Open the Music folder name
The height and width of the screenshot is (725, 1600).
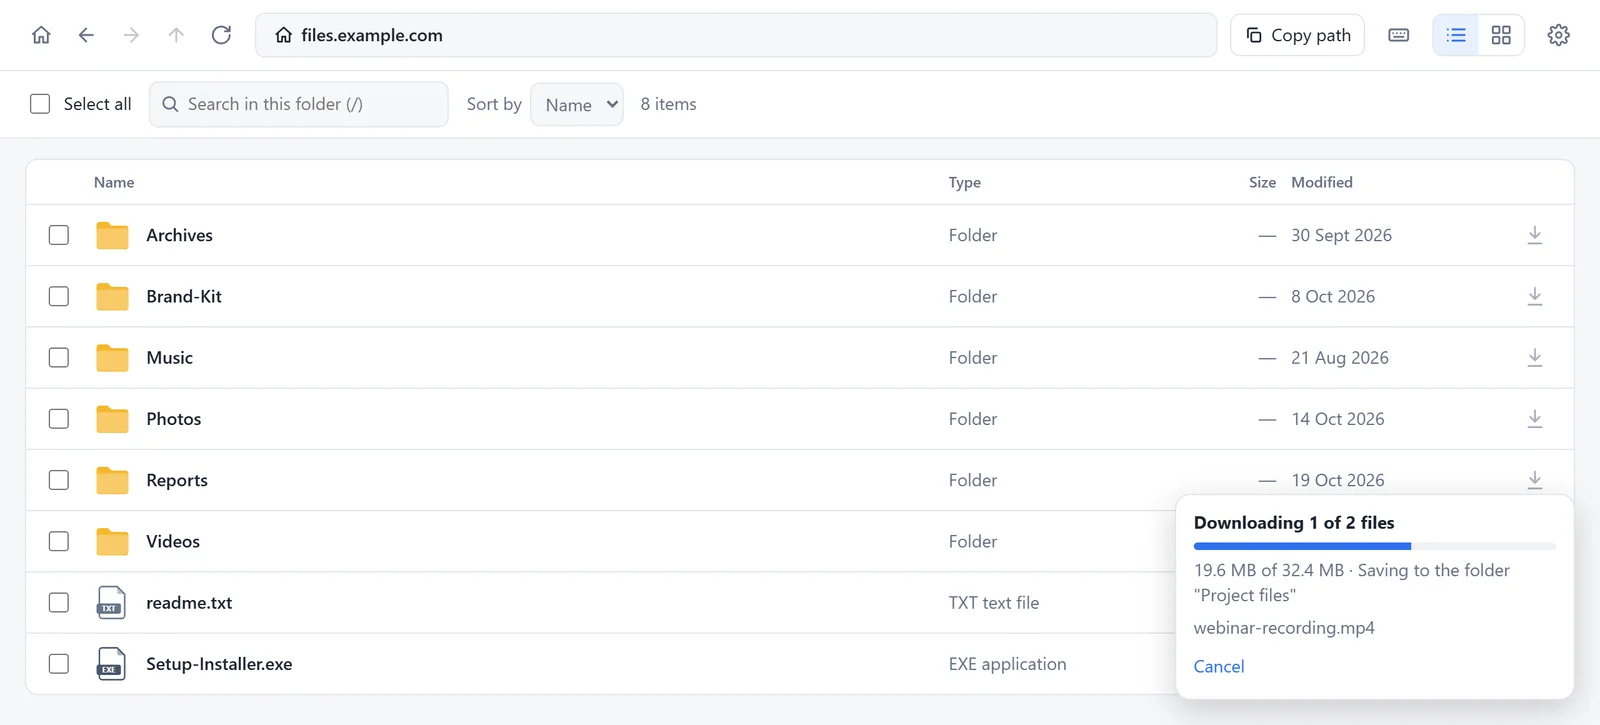coord(170,357)
